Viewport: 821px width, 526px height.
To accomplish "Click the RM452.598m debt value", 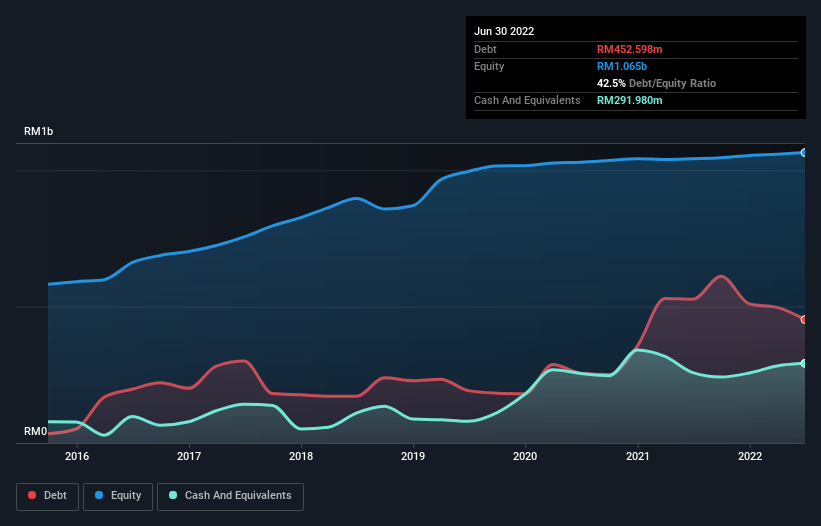I will (629, 49).
